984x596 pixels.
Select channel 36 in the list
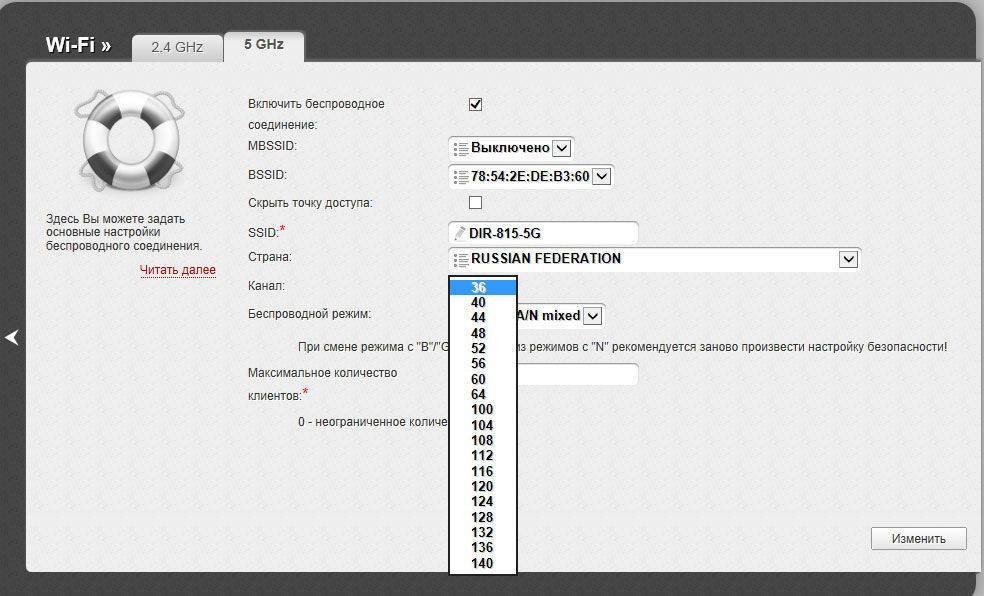[480, 288]
